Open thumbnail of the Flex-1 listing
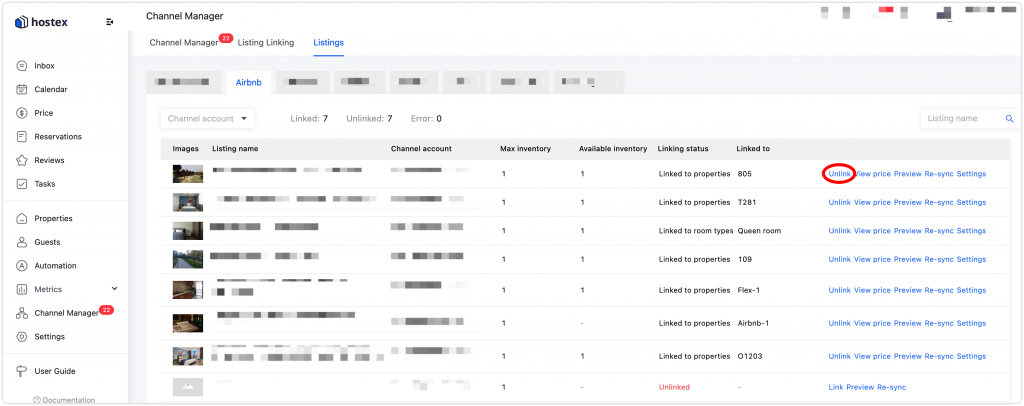This screenshot has width=1024, height=406. click(x=187, y=290)
